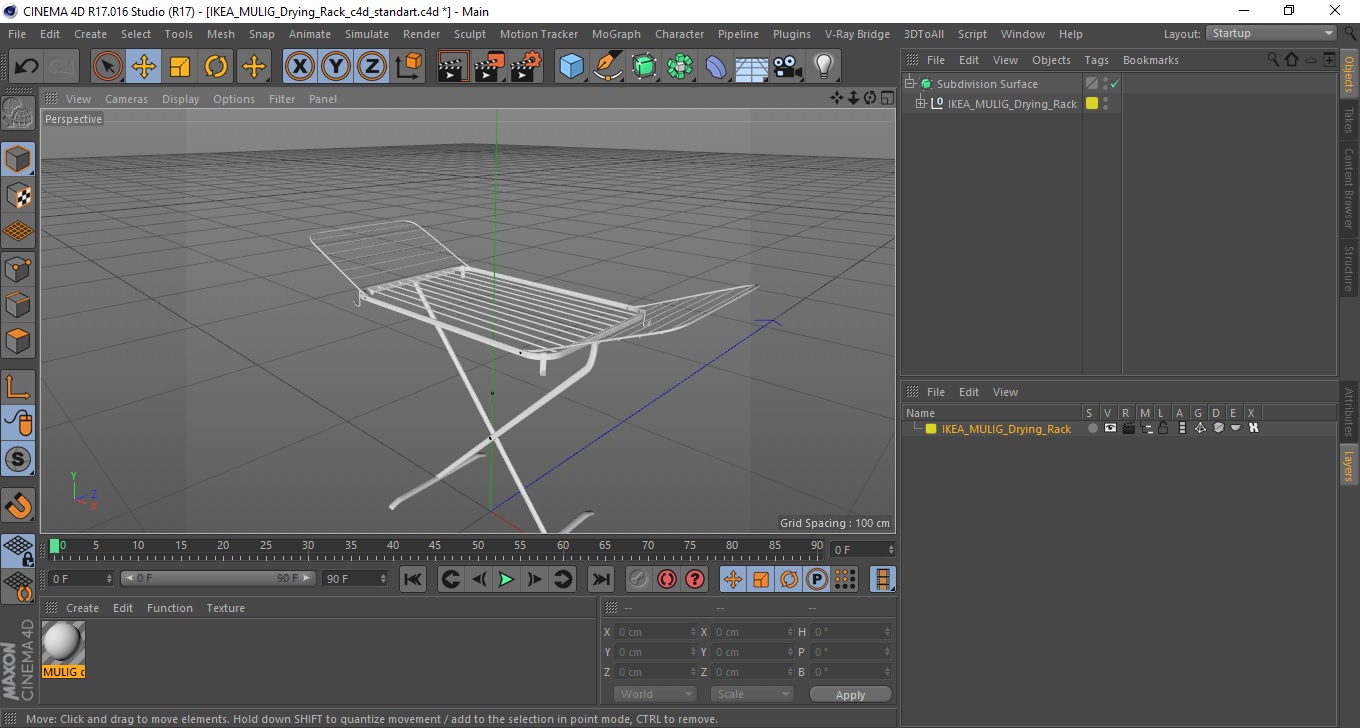The image size is (1360, 728).
Task: Select the MULIG material thumbnail
Action: (63, 642)
